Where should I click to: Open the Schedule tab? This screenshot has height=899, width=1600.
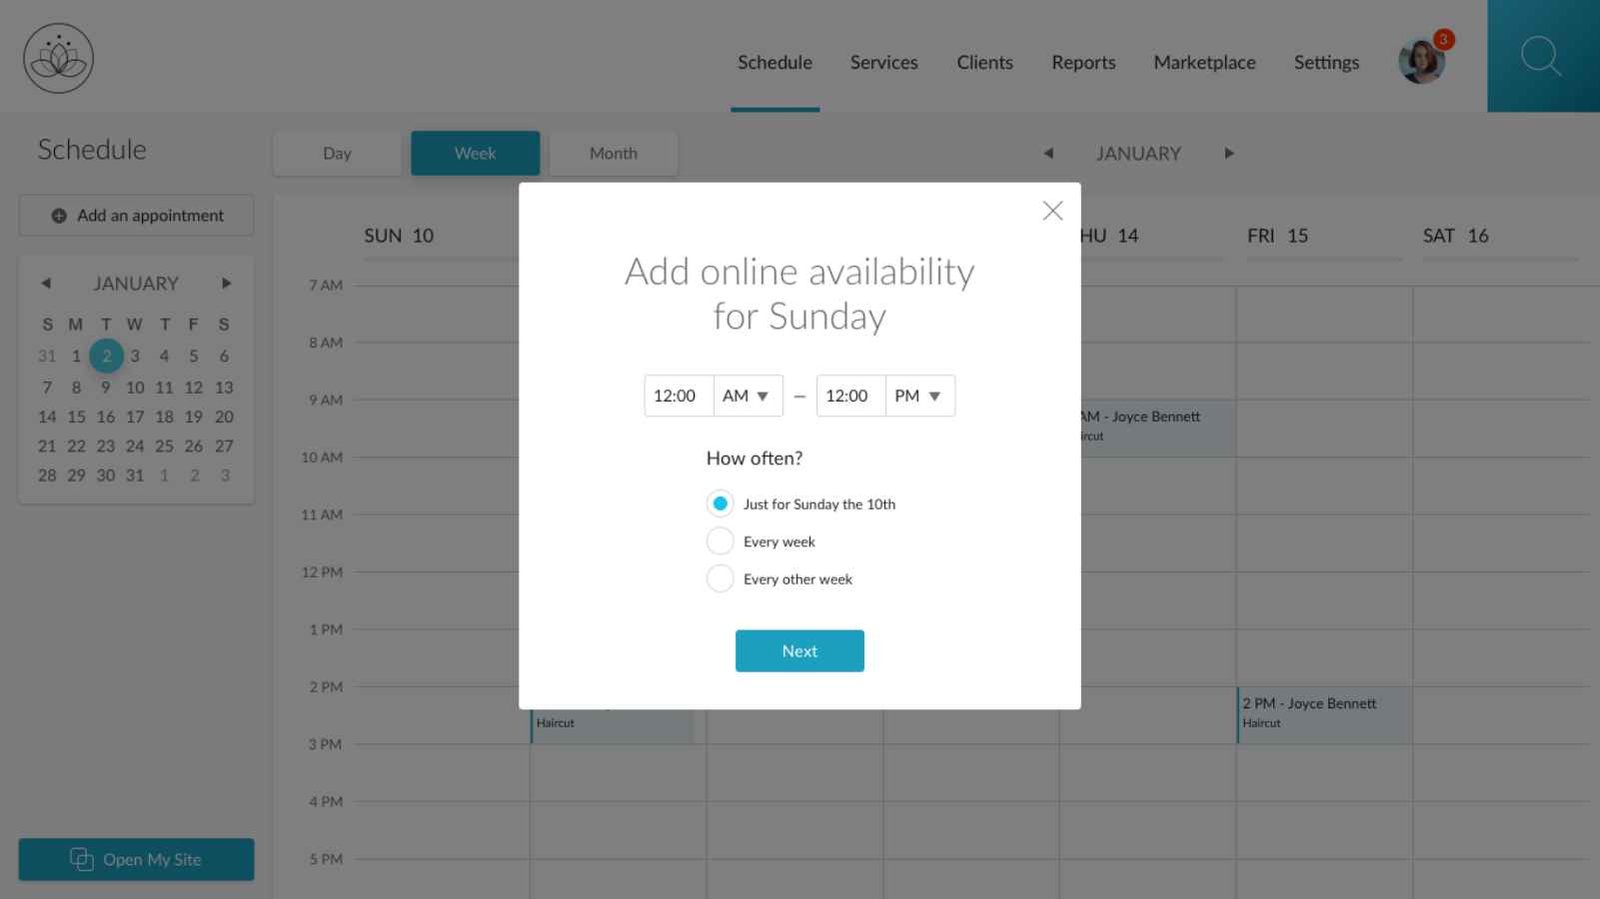click(x=775, y=62)
